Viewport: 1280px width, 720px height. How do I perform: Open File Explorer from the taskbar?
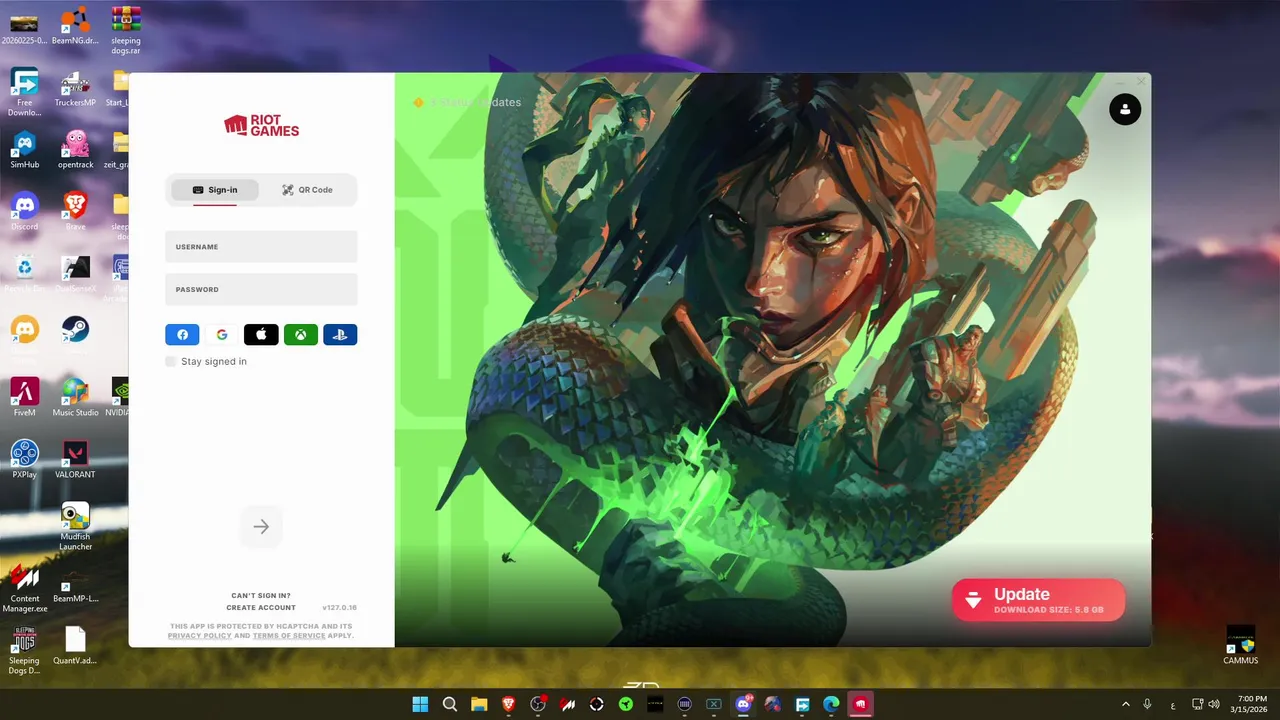tap(479, 704)
